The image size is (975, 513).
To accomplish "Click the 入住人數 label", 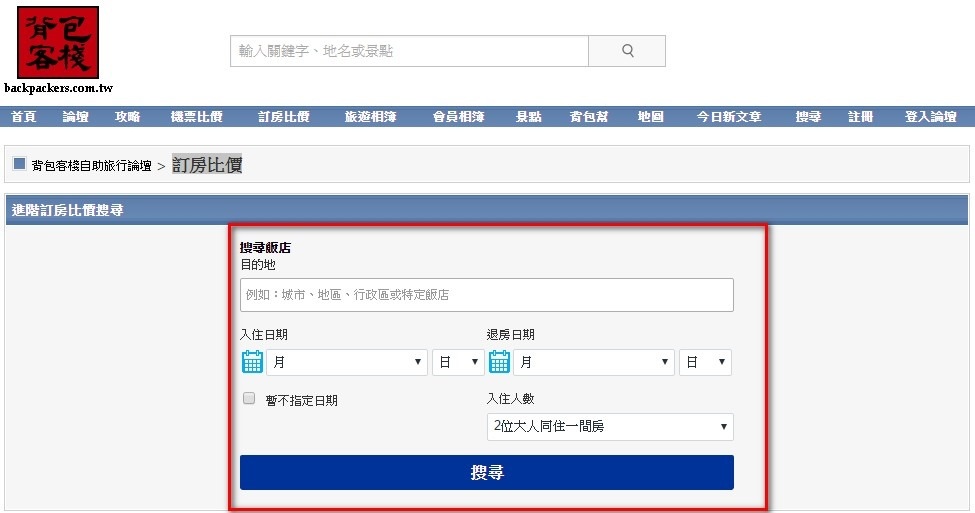I will pyautogui.click(x=511, y=399).
